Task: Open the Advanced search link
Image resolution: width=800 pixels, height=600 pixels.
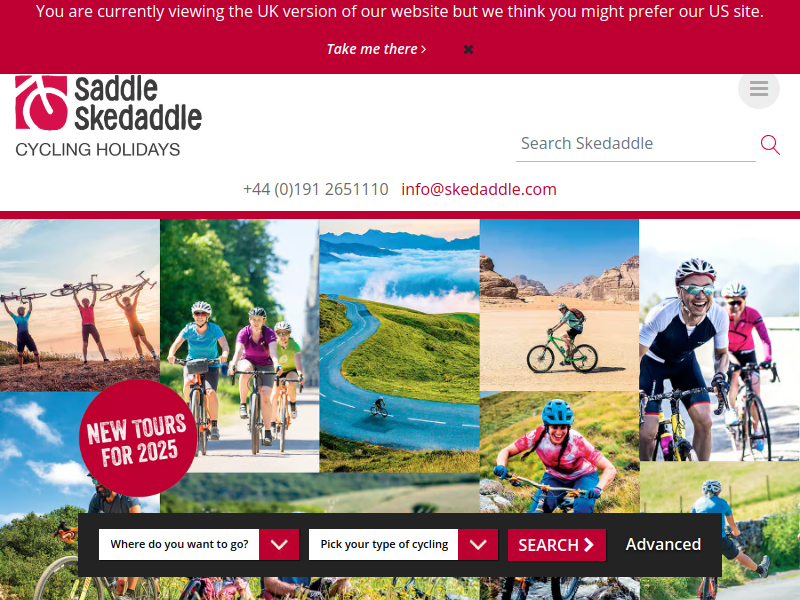Action: tap(663, 544)
